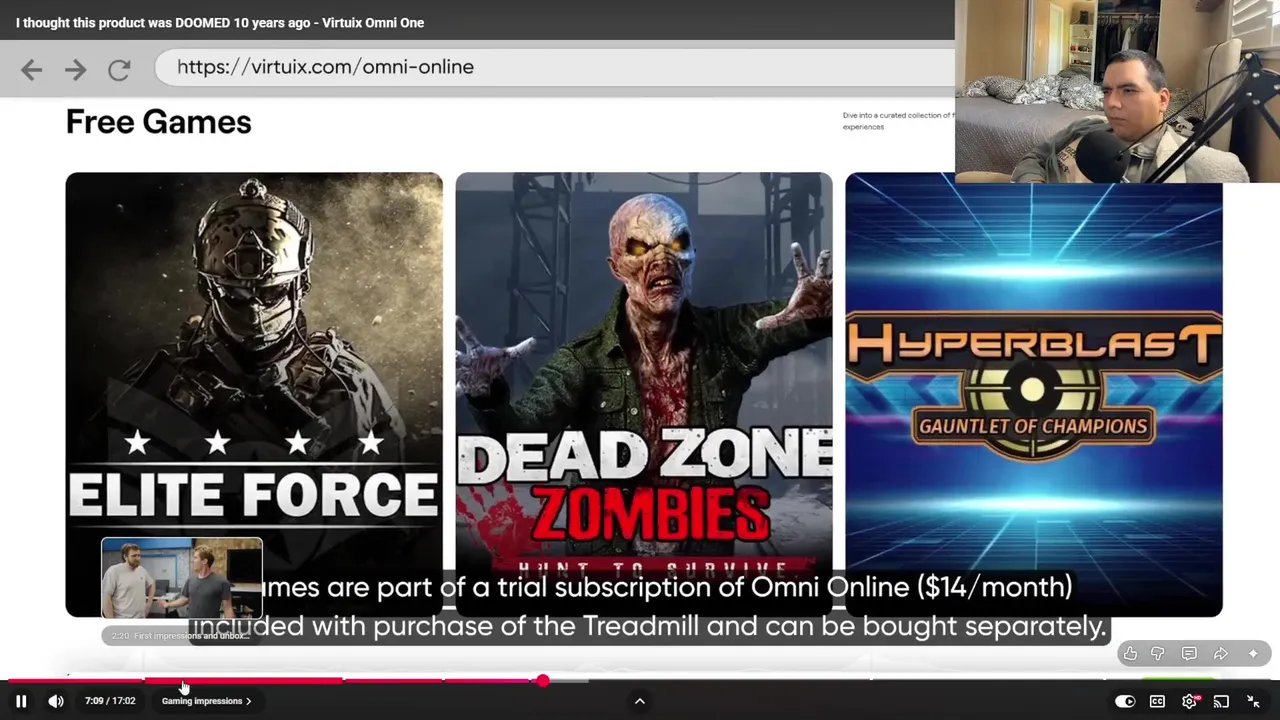Viewport: 1280px width, 720px height.
Task: Select the Hyperblast Gauntlet of Champions card
Action: point(1034,394)
